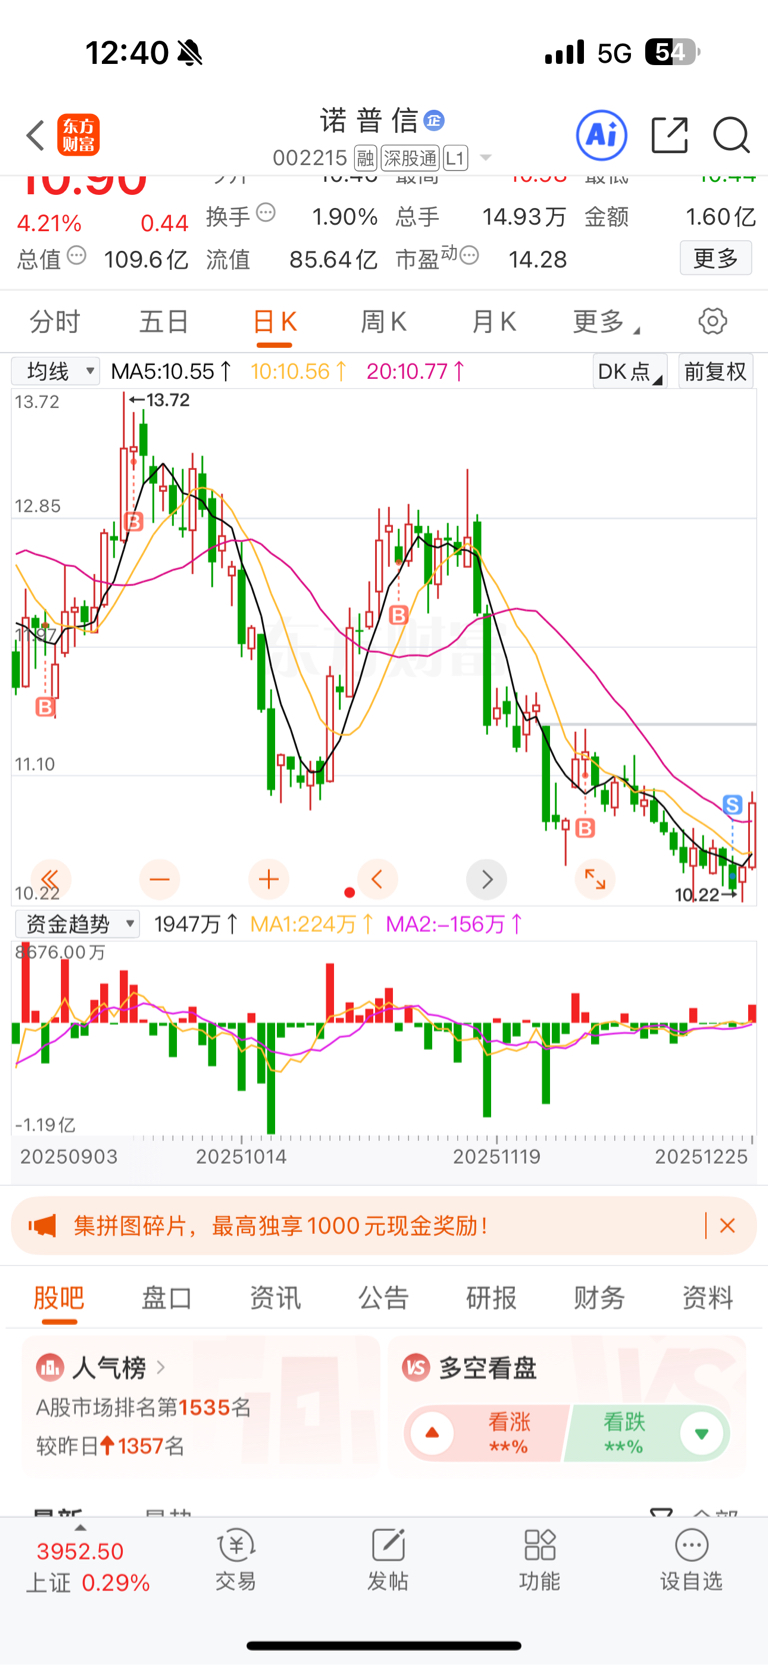Tap the 20251119 date on time axis
This screenshot has height=1665, width=768.
[497, 1157]
